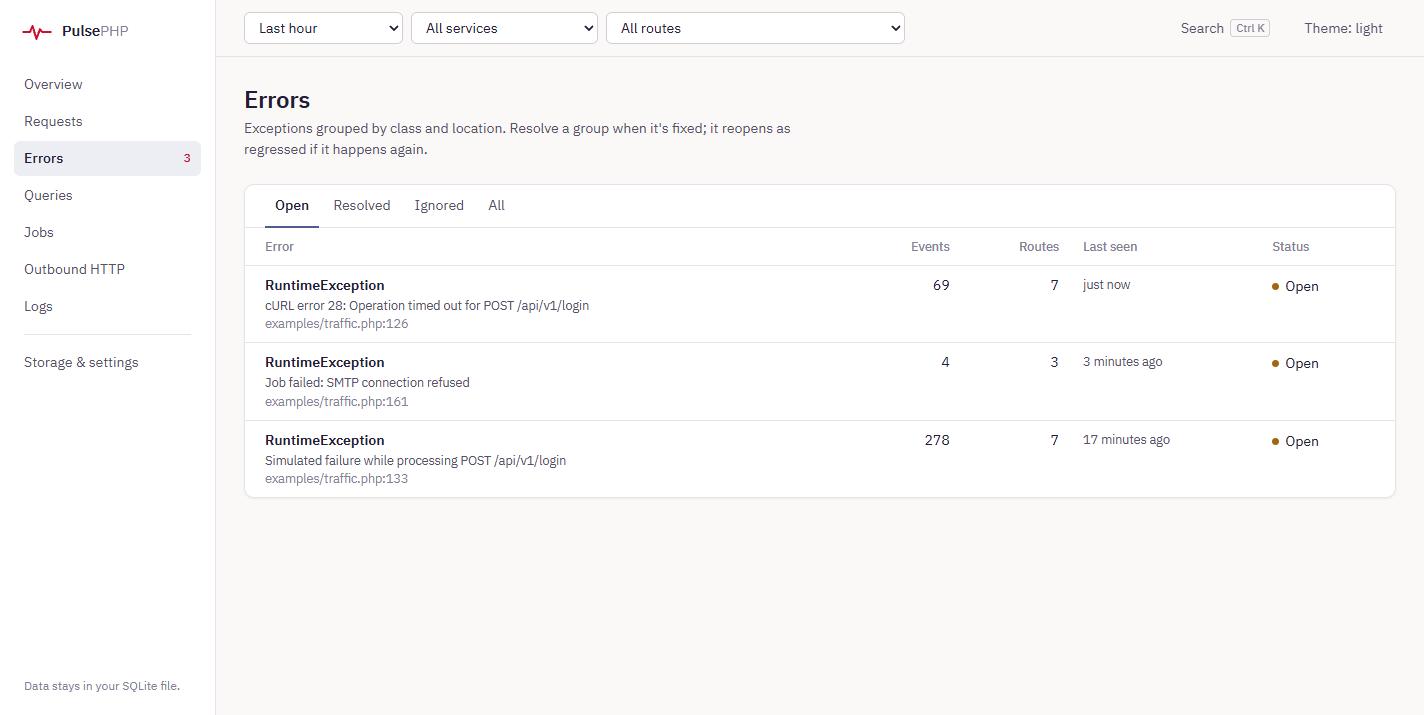
Task: Click the Last seen column header
Action: coord(1110,246)
